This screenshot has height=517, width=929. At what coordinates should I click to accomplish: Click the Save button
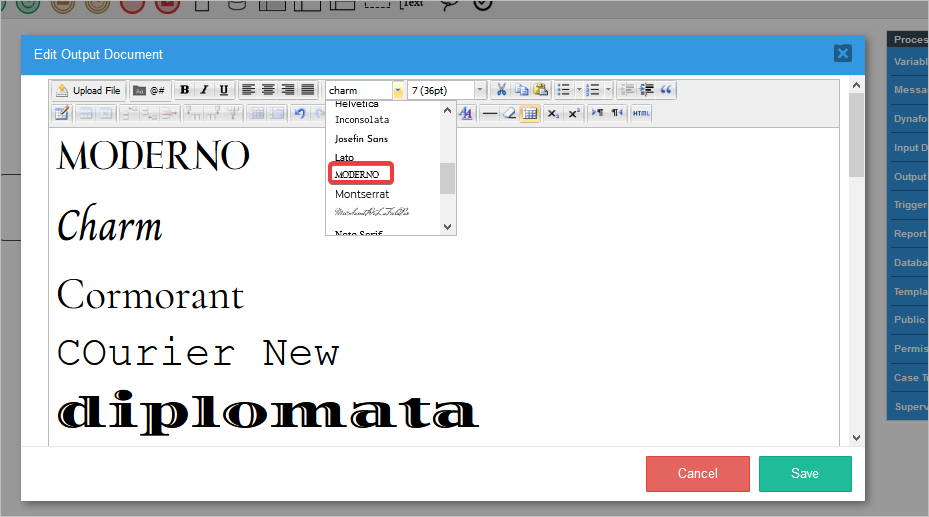pyautogui.click(x=804, y=473)
